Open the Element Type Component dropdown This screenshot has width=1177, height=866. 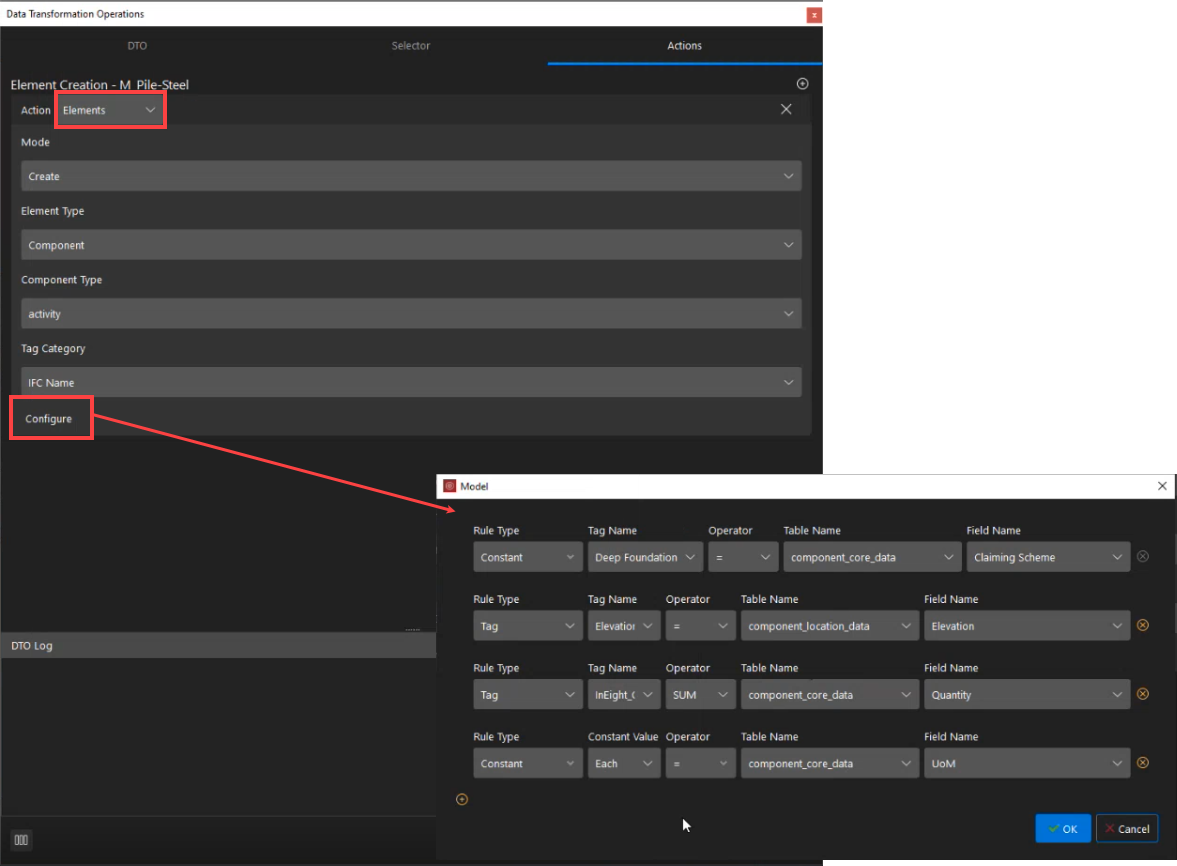[411, 245]
